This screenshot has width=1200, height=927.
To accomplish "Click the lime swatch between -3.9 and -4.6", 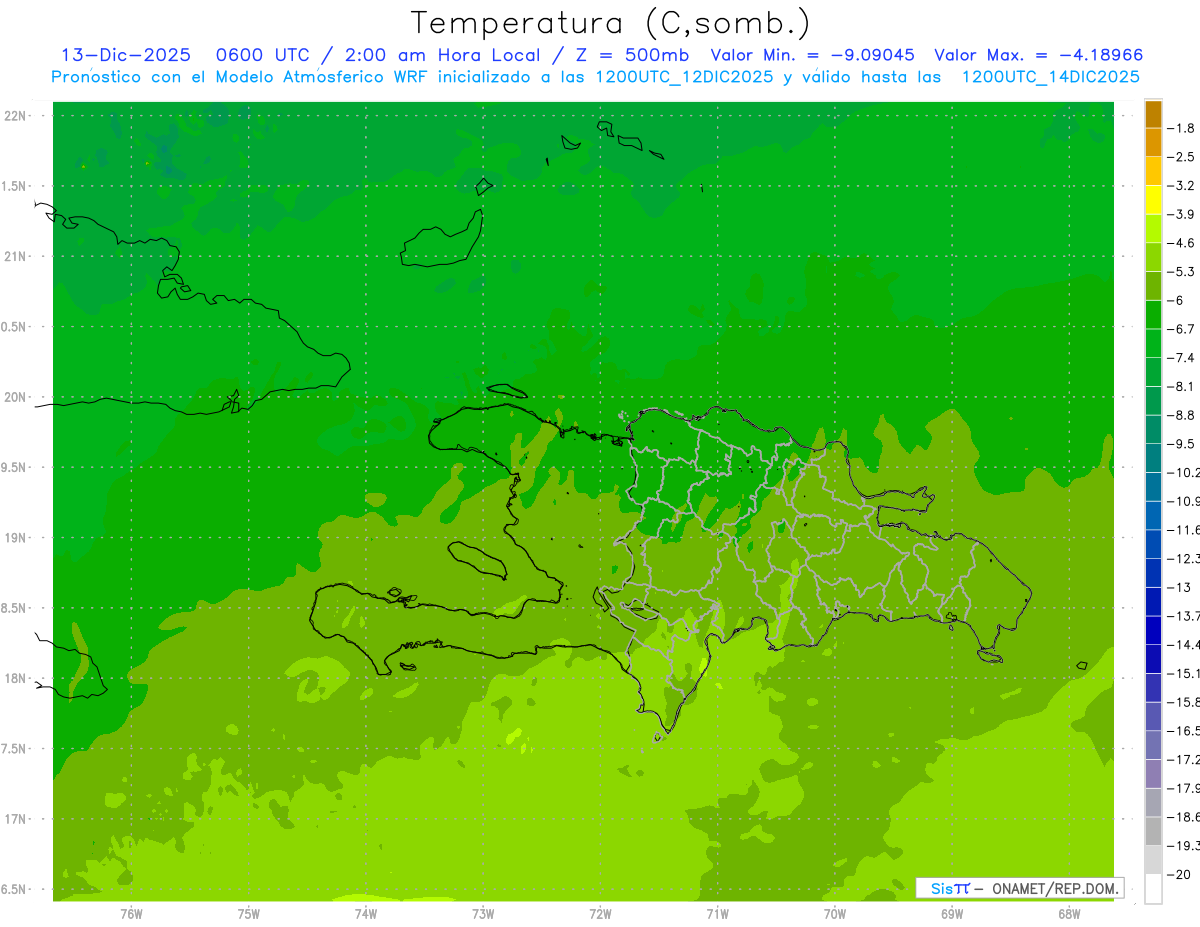I will pos(1153,229).
